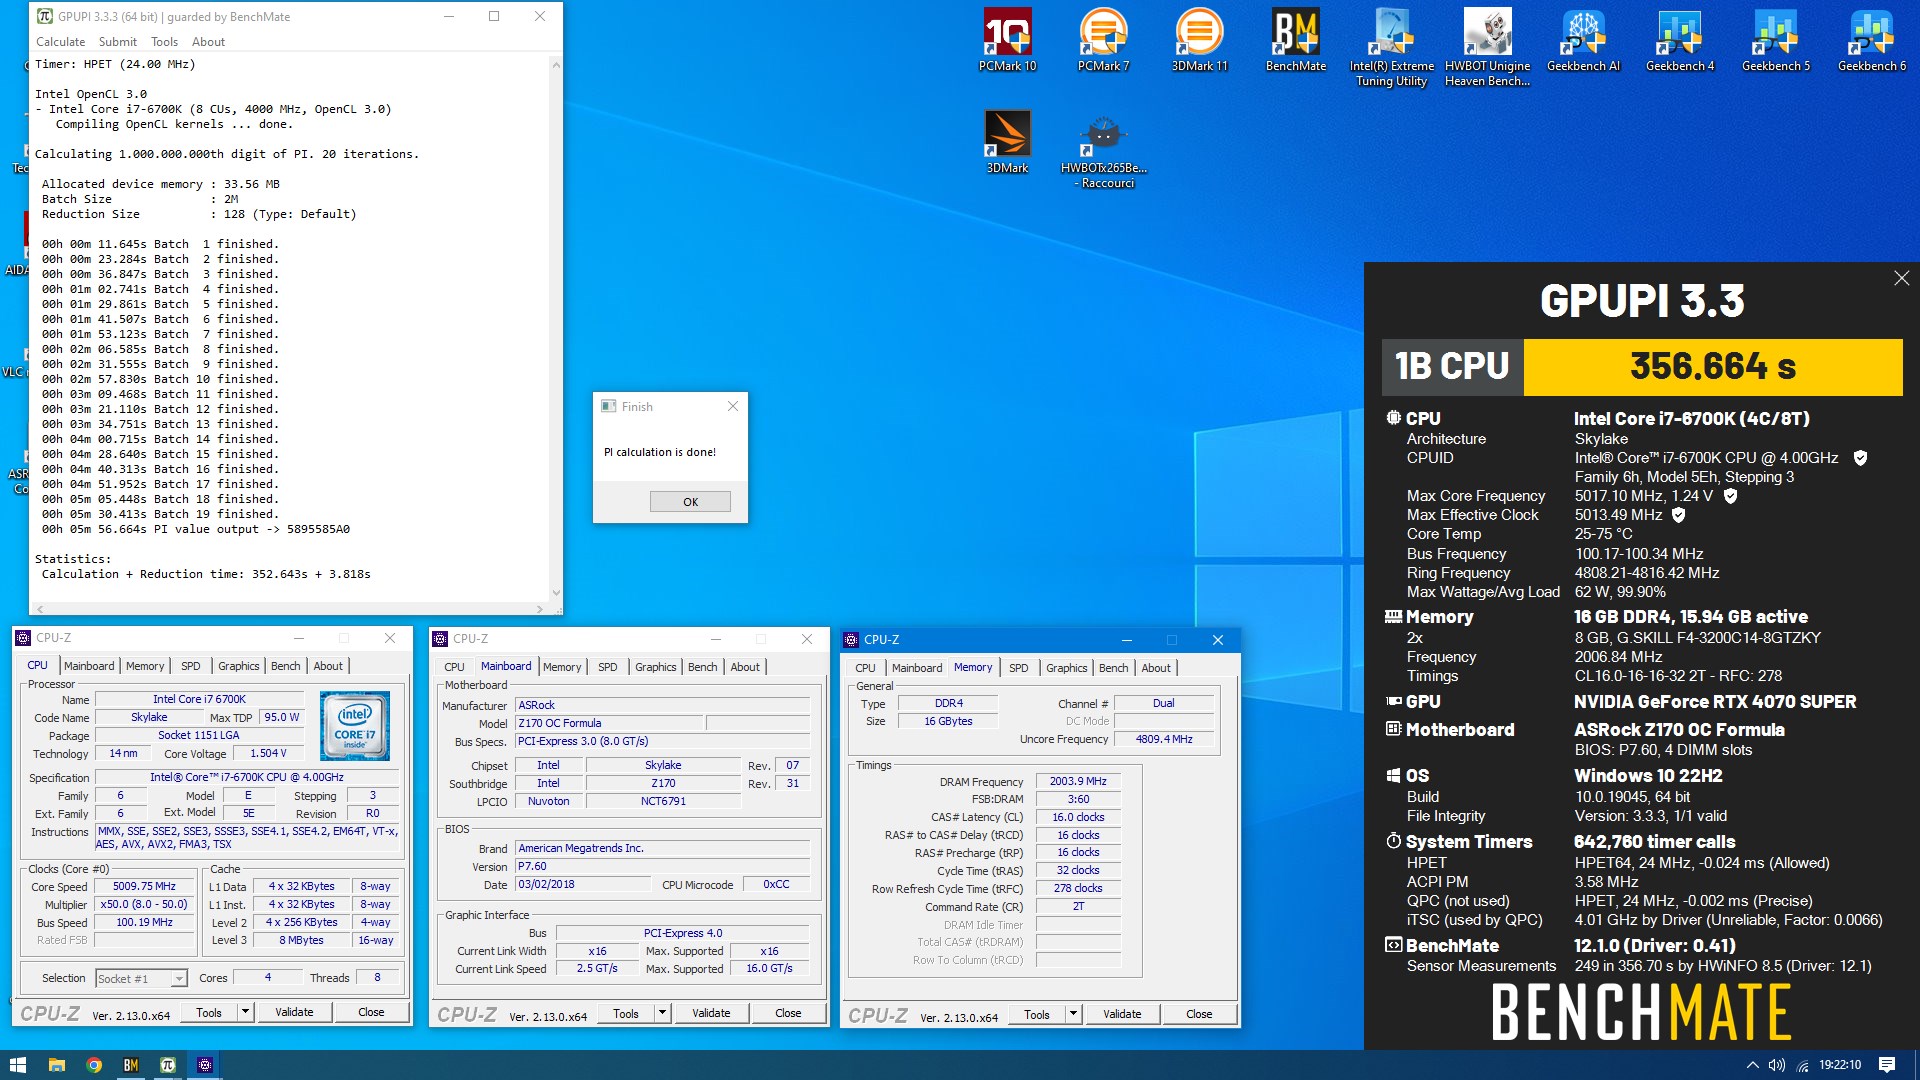This screenshot has height=1080, width=1920.
Task: Open Google Chrome from the taskbar
Action: tap(93, 1065)
